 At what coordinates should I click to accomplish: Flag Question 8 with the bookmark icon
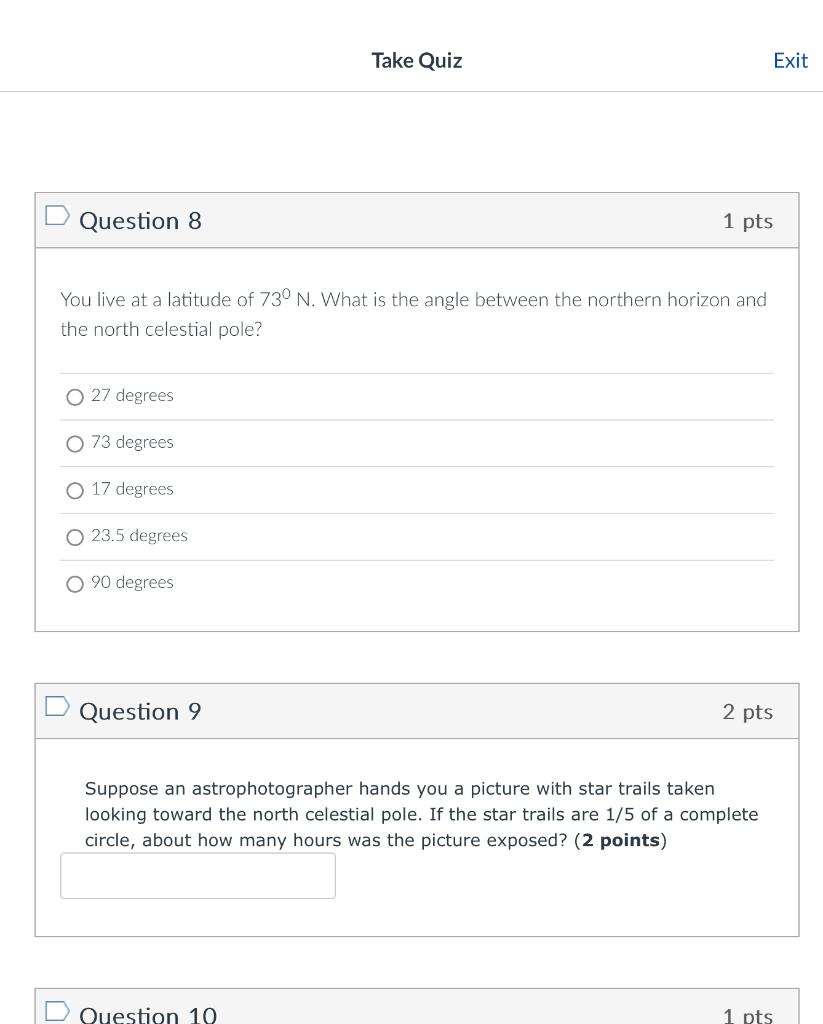(57, 216)
